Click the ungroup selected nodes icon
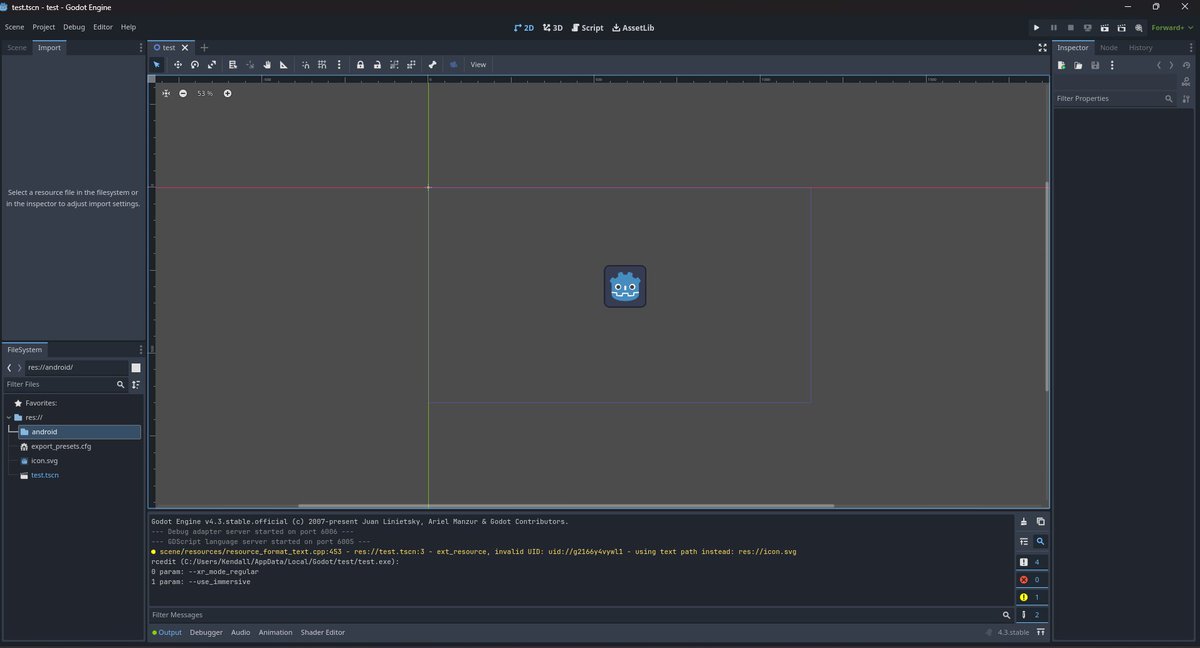 coord(411,64)
